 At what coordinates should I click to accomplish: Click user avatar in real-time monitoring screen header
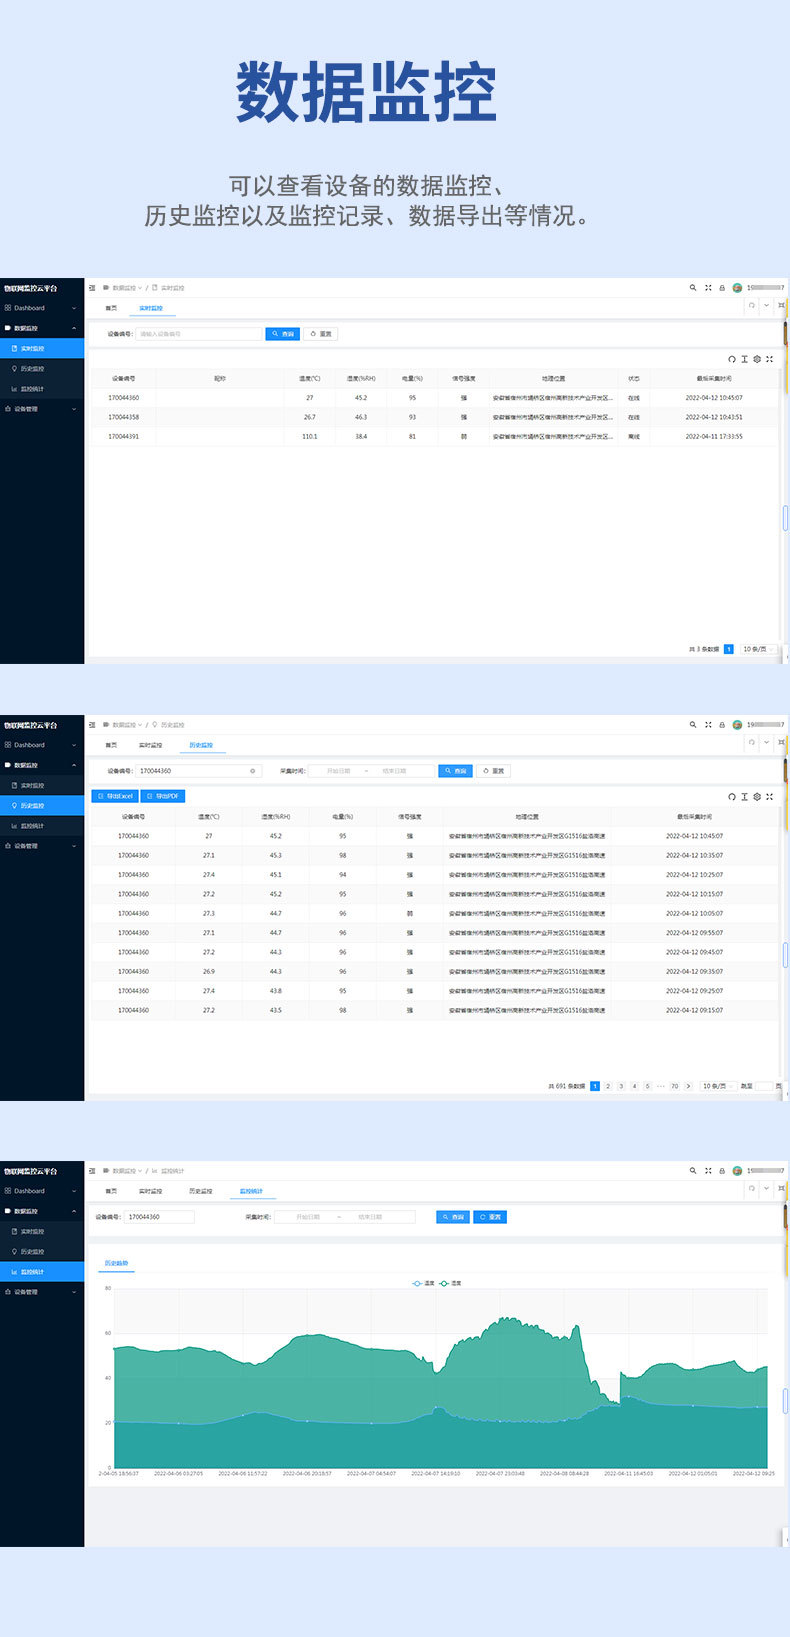pos(737,288)
